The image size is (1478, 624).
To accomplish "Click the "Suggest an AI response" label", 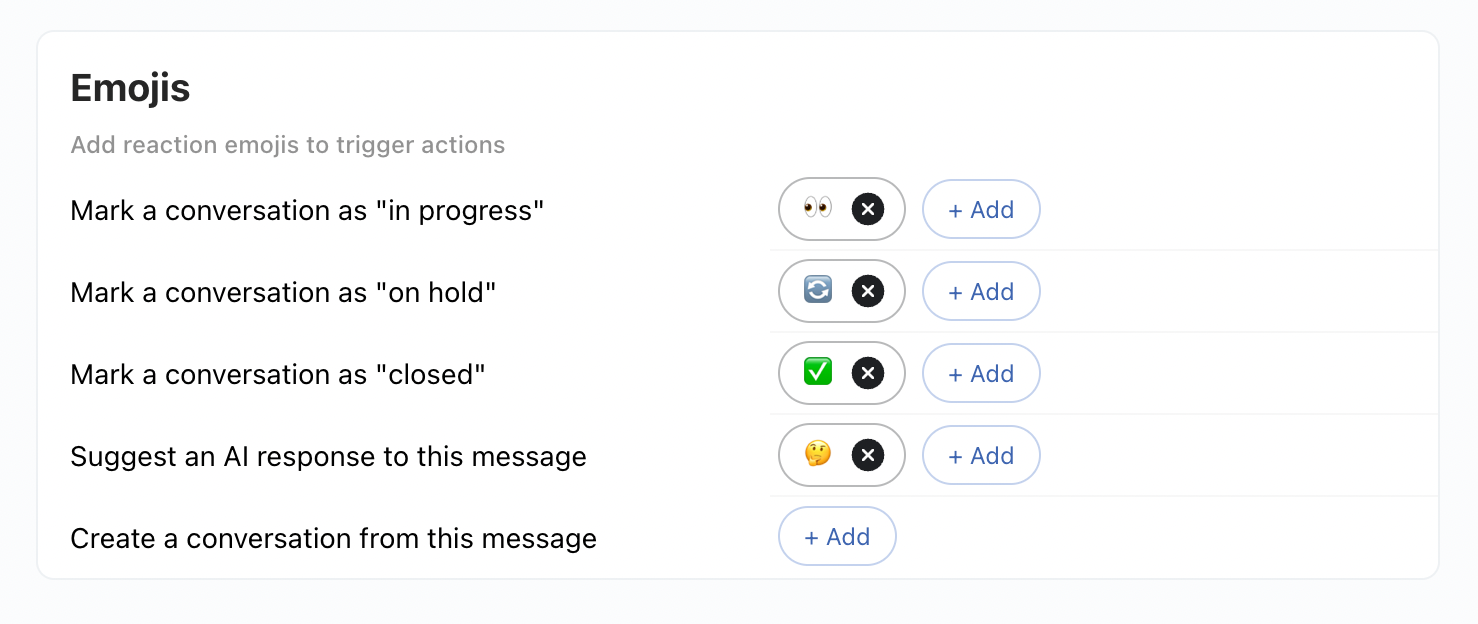I will (x=328, y=456).
